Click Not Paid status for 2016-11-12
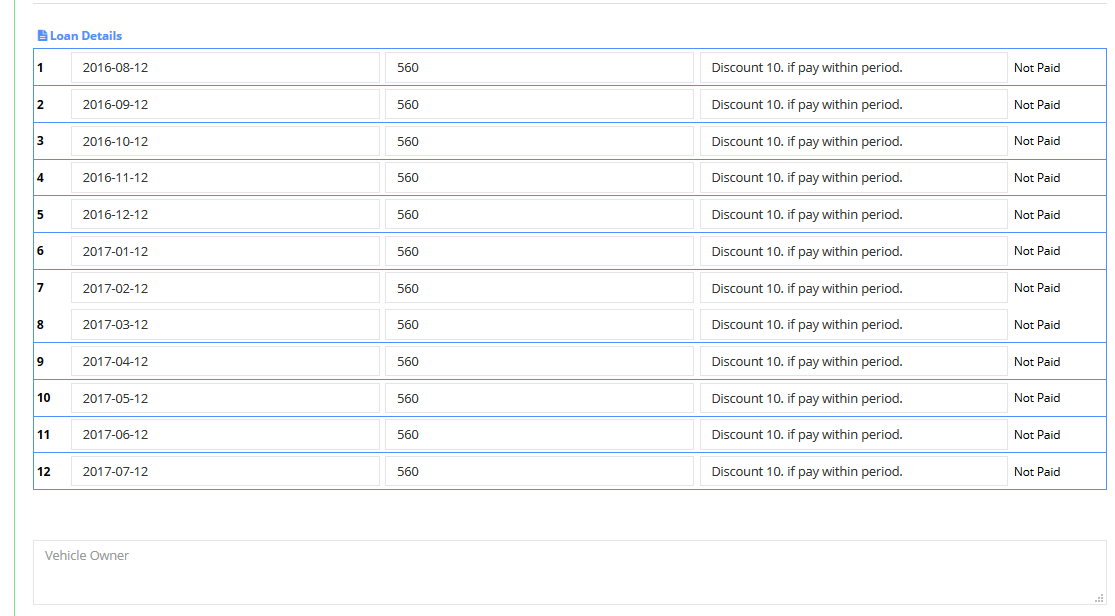The height and width of the screenshot is (616, 1115). pyautogui.click(x=1037, y=178)
